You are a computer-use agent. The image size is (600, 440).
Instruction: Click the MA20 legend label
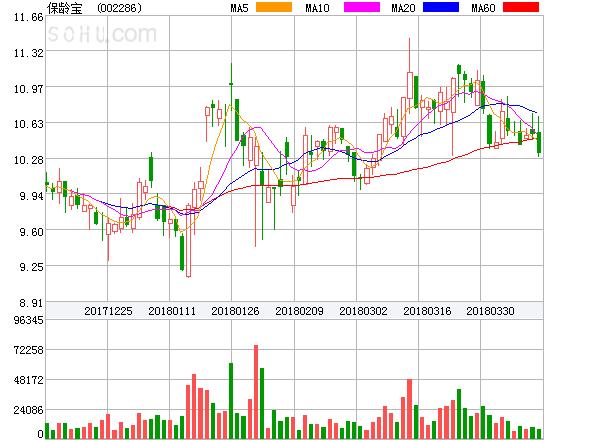pyautogui.click(x=403, y=8)
